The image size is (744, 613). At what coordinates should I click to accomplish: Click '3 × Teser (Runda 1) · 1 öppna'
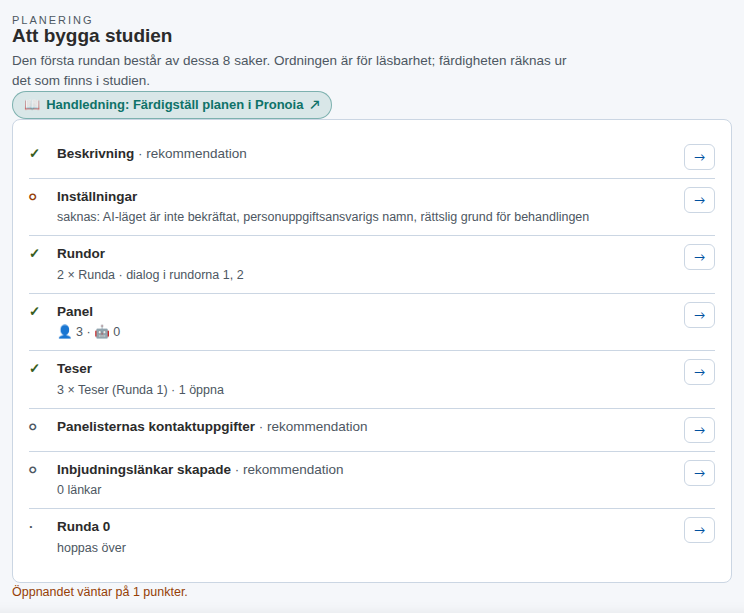140,390
